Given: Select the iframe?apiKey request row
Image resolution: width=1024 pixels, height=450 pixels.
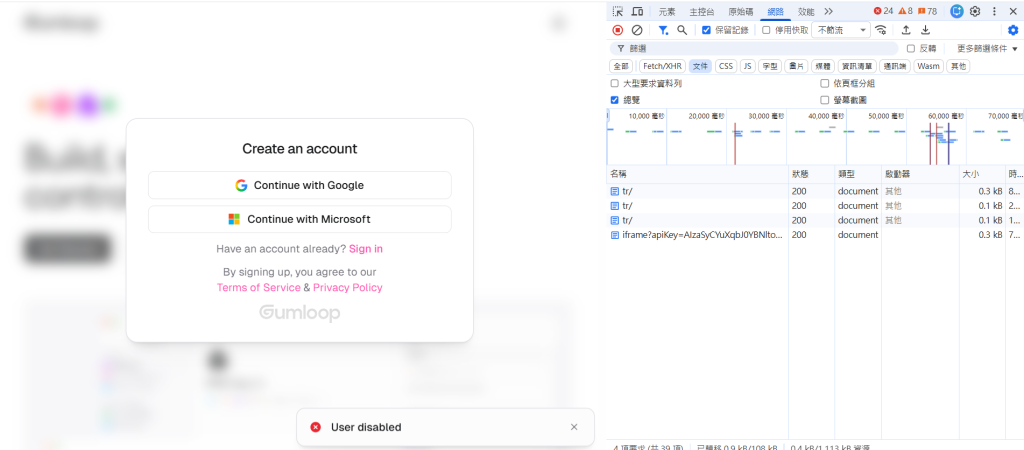Looking at the screenshot, I should click(x=815, y=234).
